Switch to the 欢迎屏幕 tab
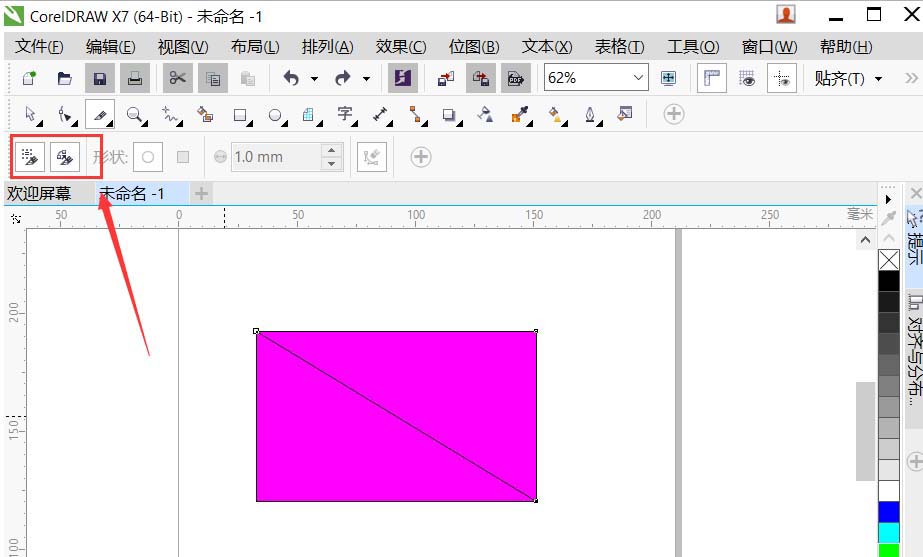The height and width of the screenshot is (557, 923). click(x=40, y=194)
